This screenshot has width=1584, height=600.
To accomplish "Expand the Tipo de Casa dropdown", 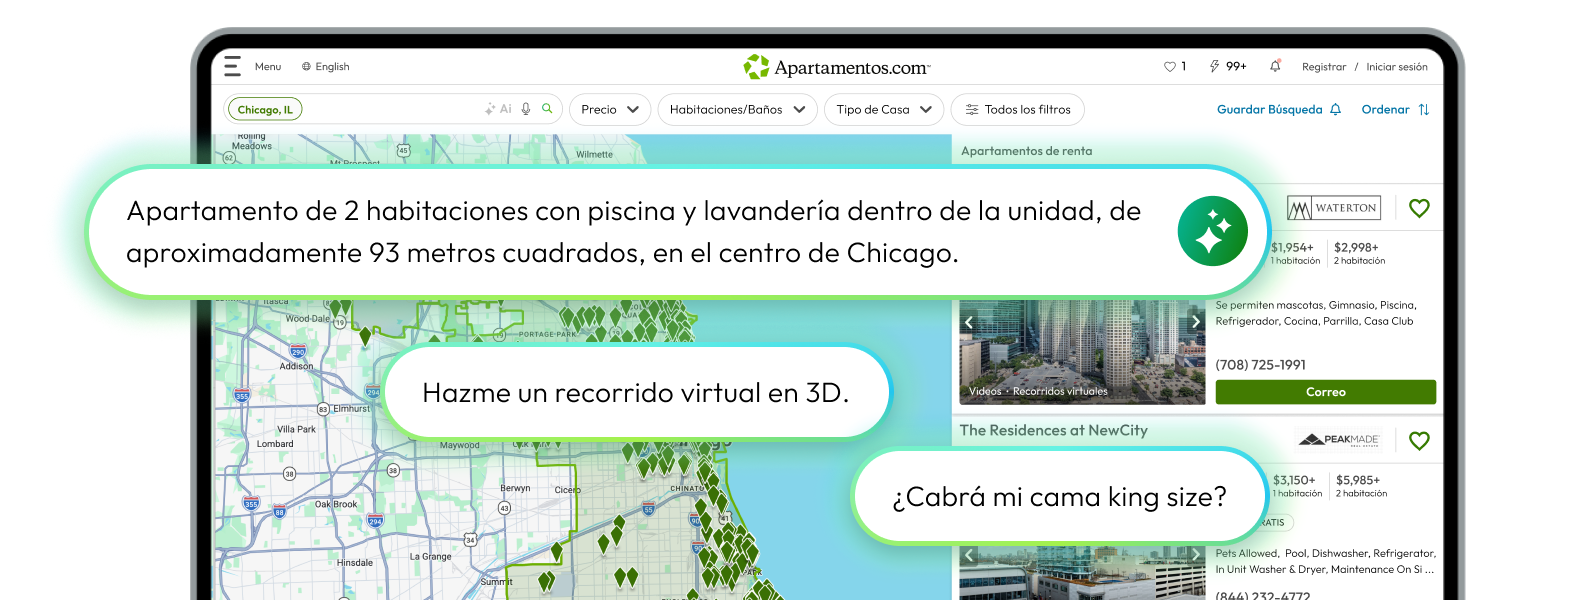I will 884,110.
